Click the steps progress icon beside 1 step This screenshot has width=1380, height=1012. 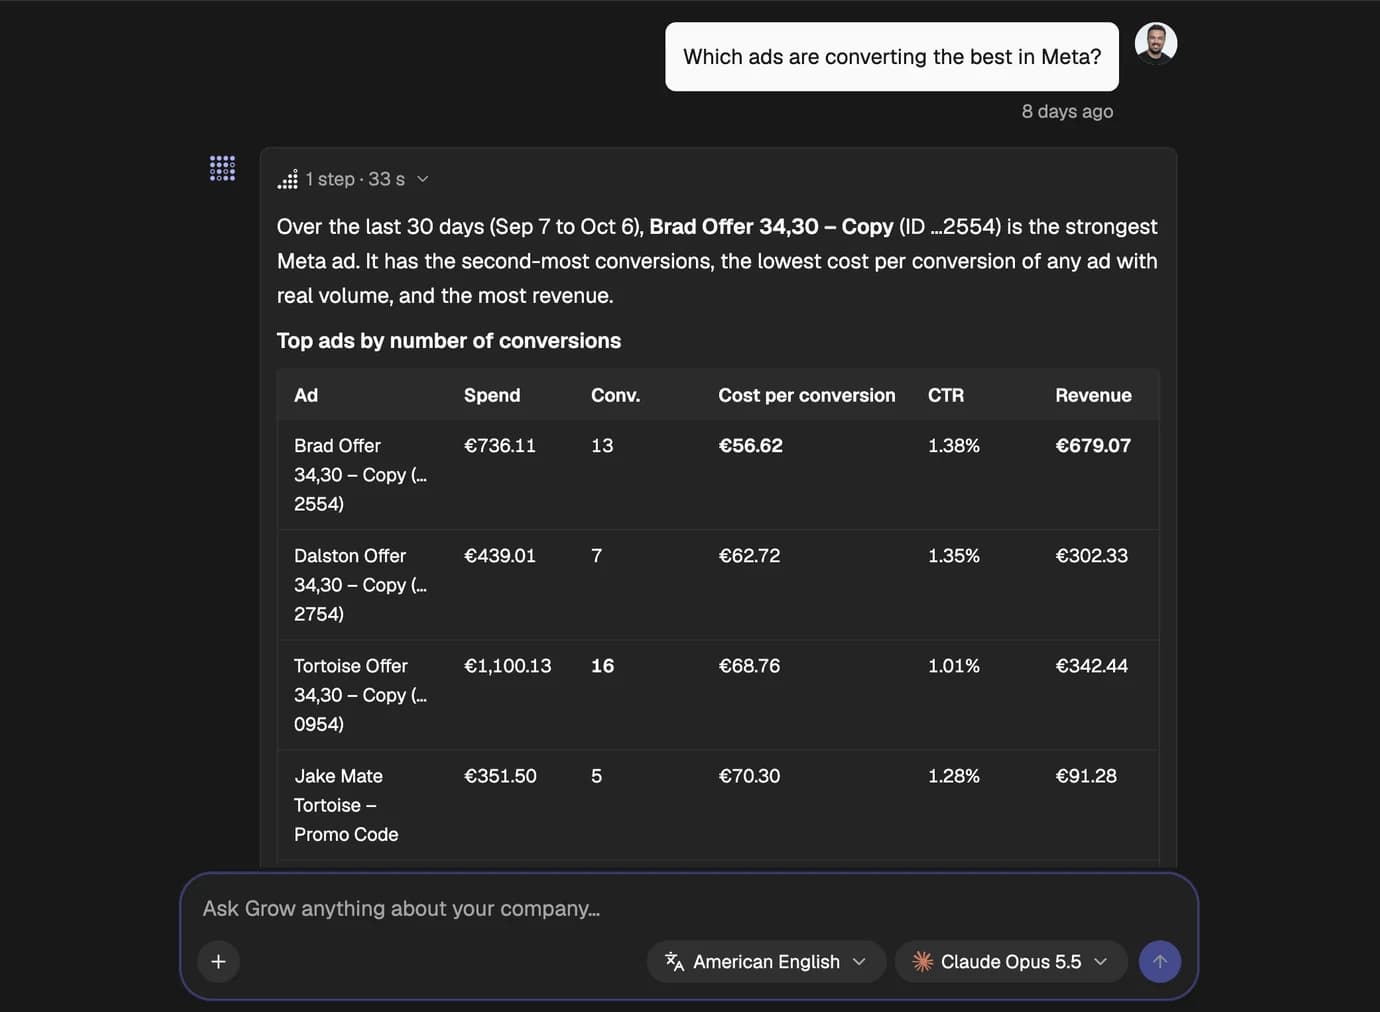(x=288, y=179)
